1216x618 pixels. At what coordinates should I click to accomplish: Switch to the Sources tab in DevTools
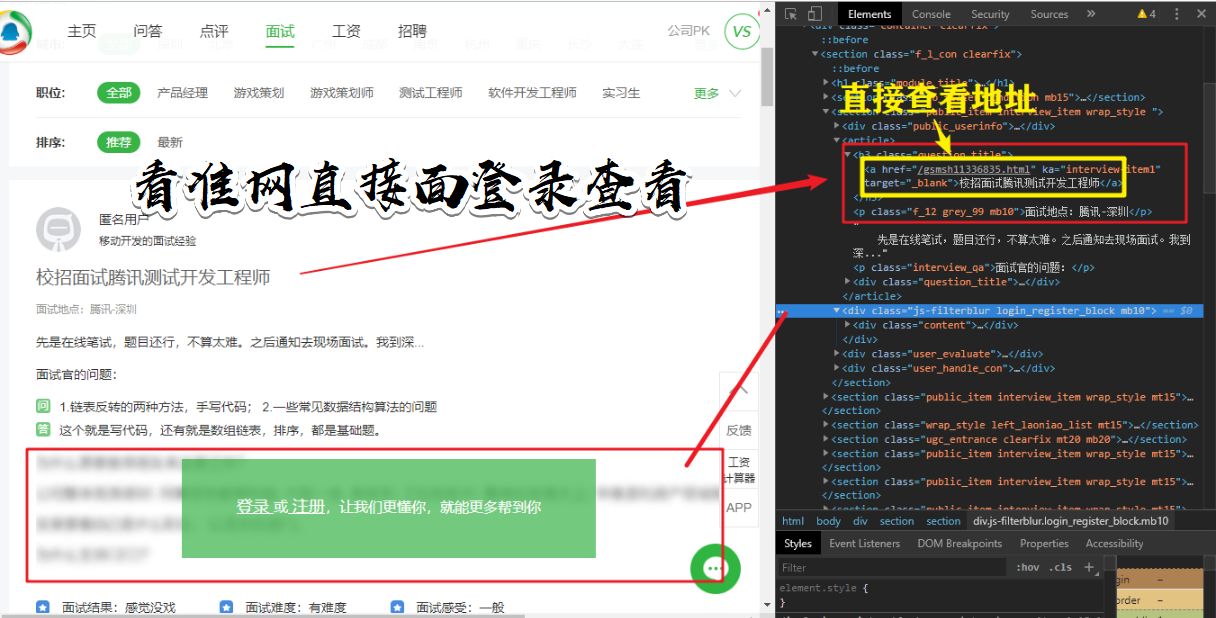(x=1049, y=14)
